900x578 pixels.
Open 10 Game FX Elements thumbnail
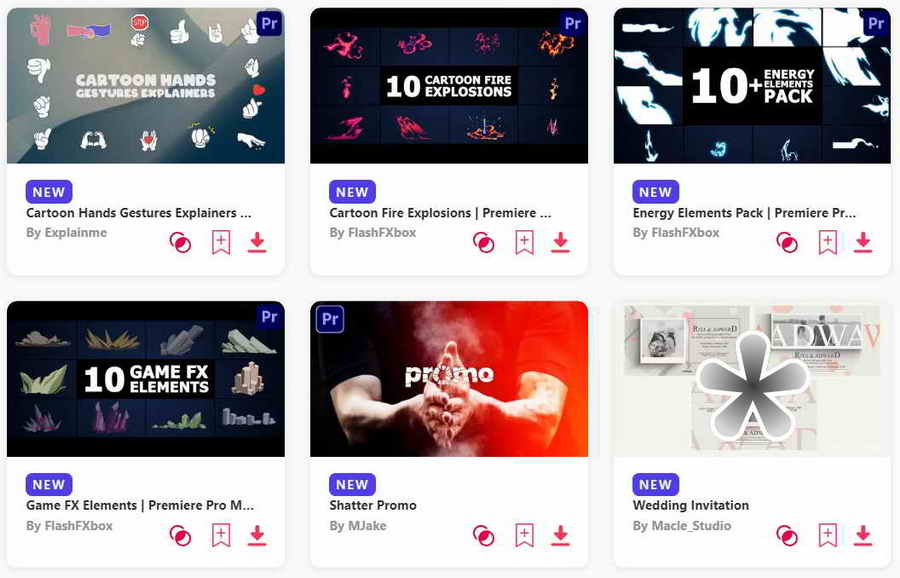[x=146, y=379]
